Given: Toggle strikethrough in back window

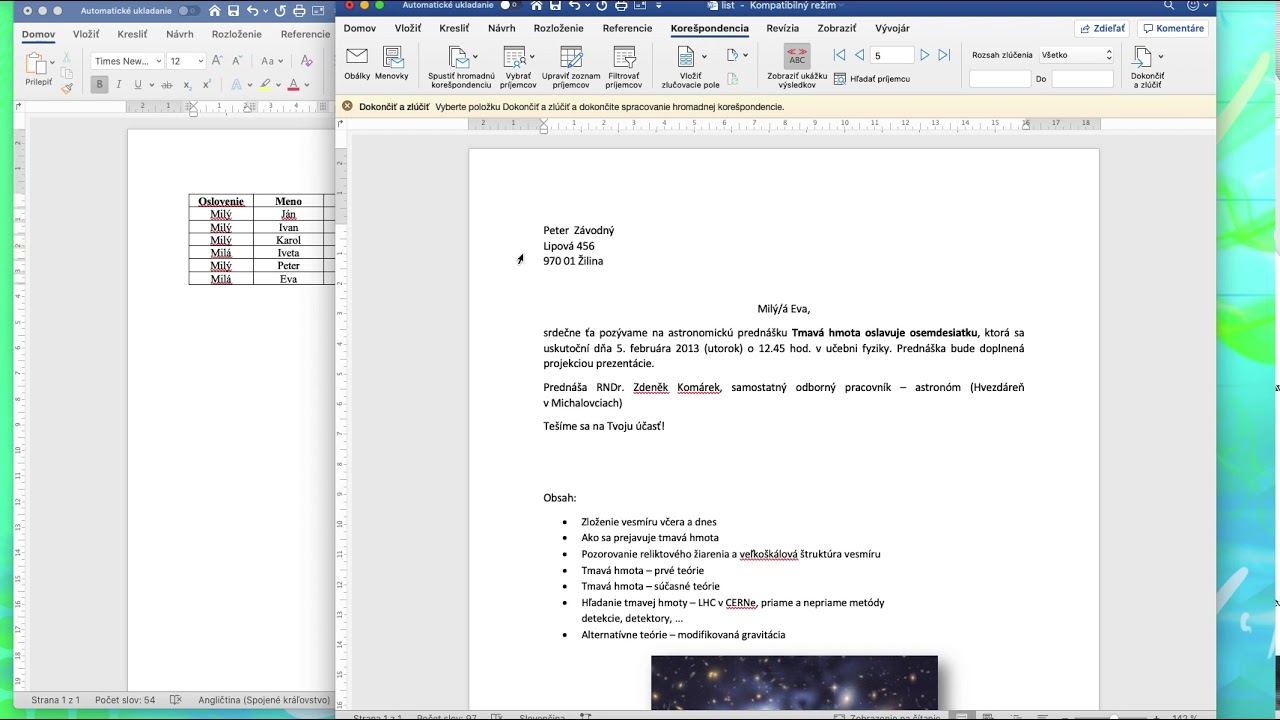Looking at the screenshot, I should coord(167,85).
